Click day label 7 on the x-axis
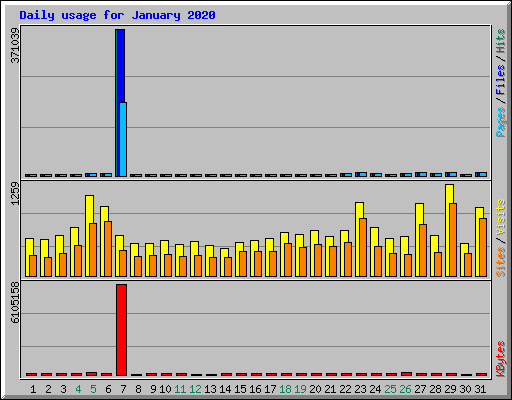 [123, 389]
